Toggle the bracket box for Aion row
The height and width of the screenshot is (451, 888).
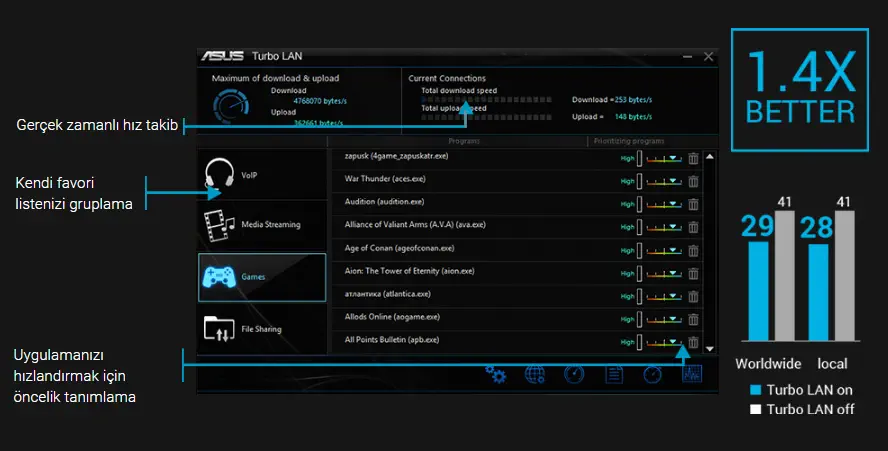coord(640,273)
